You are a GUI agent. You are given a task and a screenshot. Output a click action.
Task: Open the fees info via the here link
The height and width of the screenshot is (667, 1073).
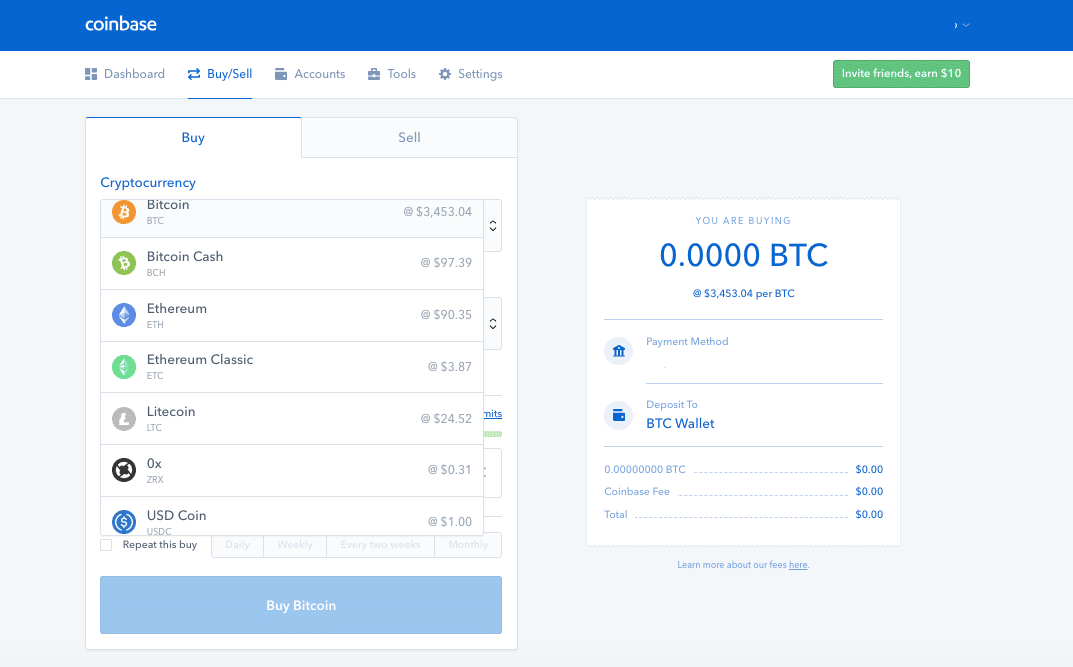798,564
